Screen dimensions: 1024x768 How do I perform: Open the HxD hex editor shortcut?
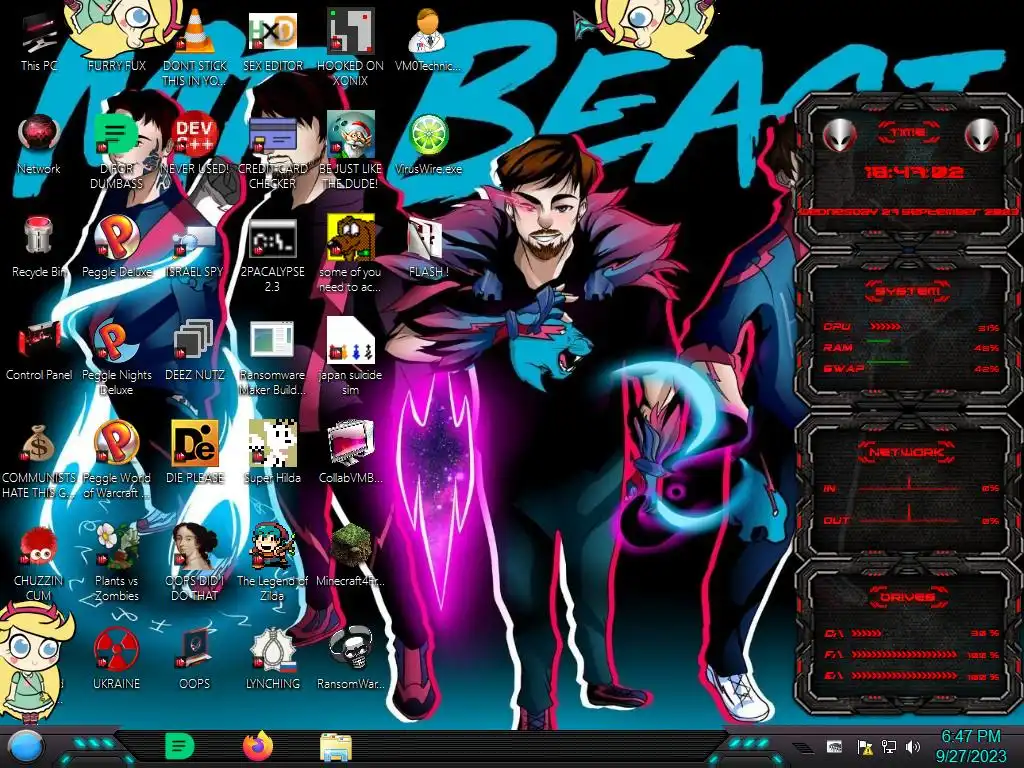pos(273,31)
